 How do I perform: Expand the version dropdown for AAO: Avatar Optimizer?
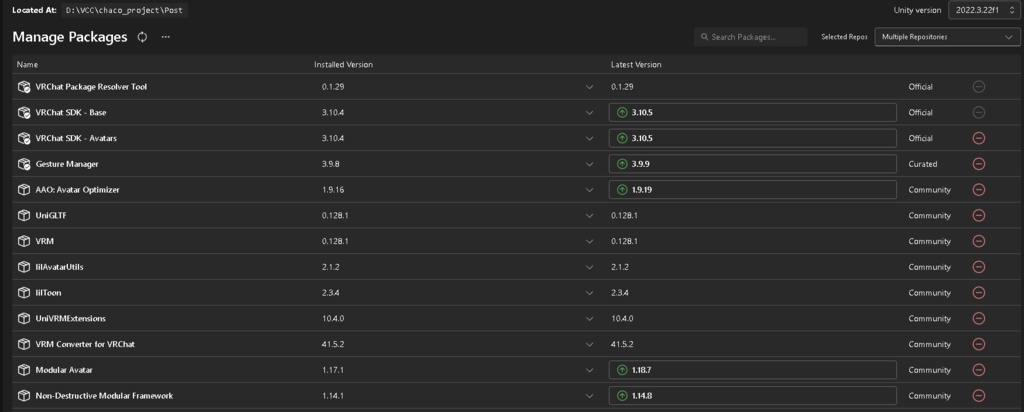click(x=590, y=190)
